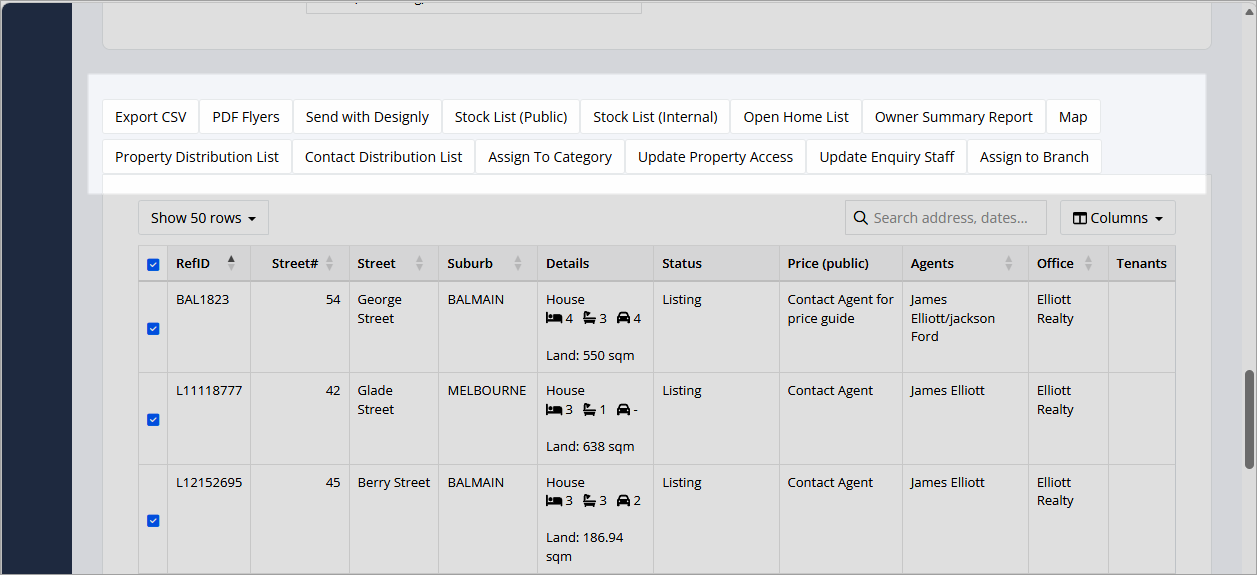Open the Columns dropdown
The image size is (1257, 575).
[x=1118, y=218]
